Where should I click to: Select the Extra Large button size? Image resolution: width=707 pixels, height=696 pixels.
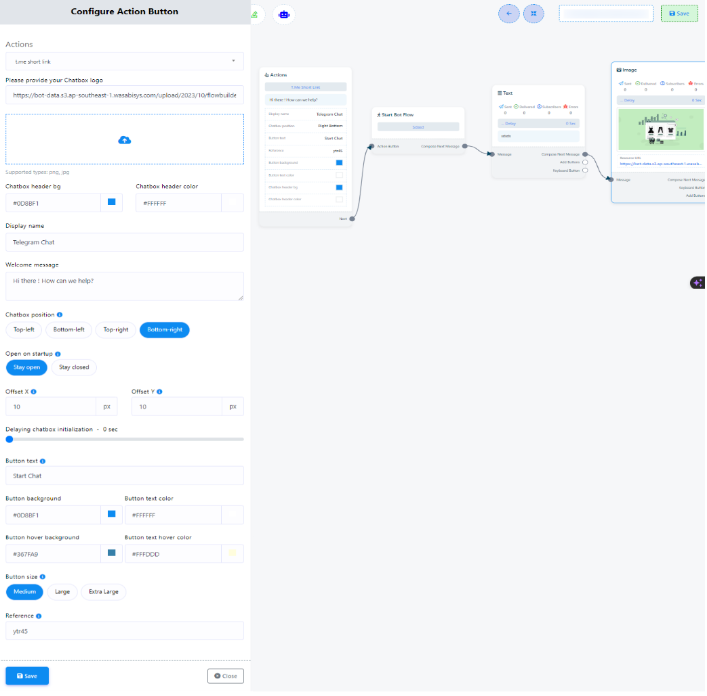(103, 592)
